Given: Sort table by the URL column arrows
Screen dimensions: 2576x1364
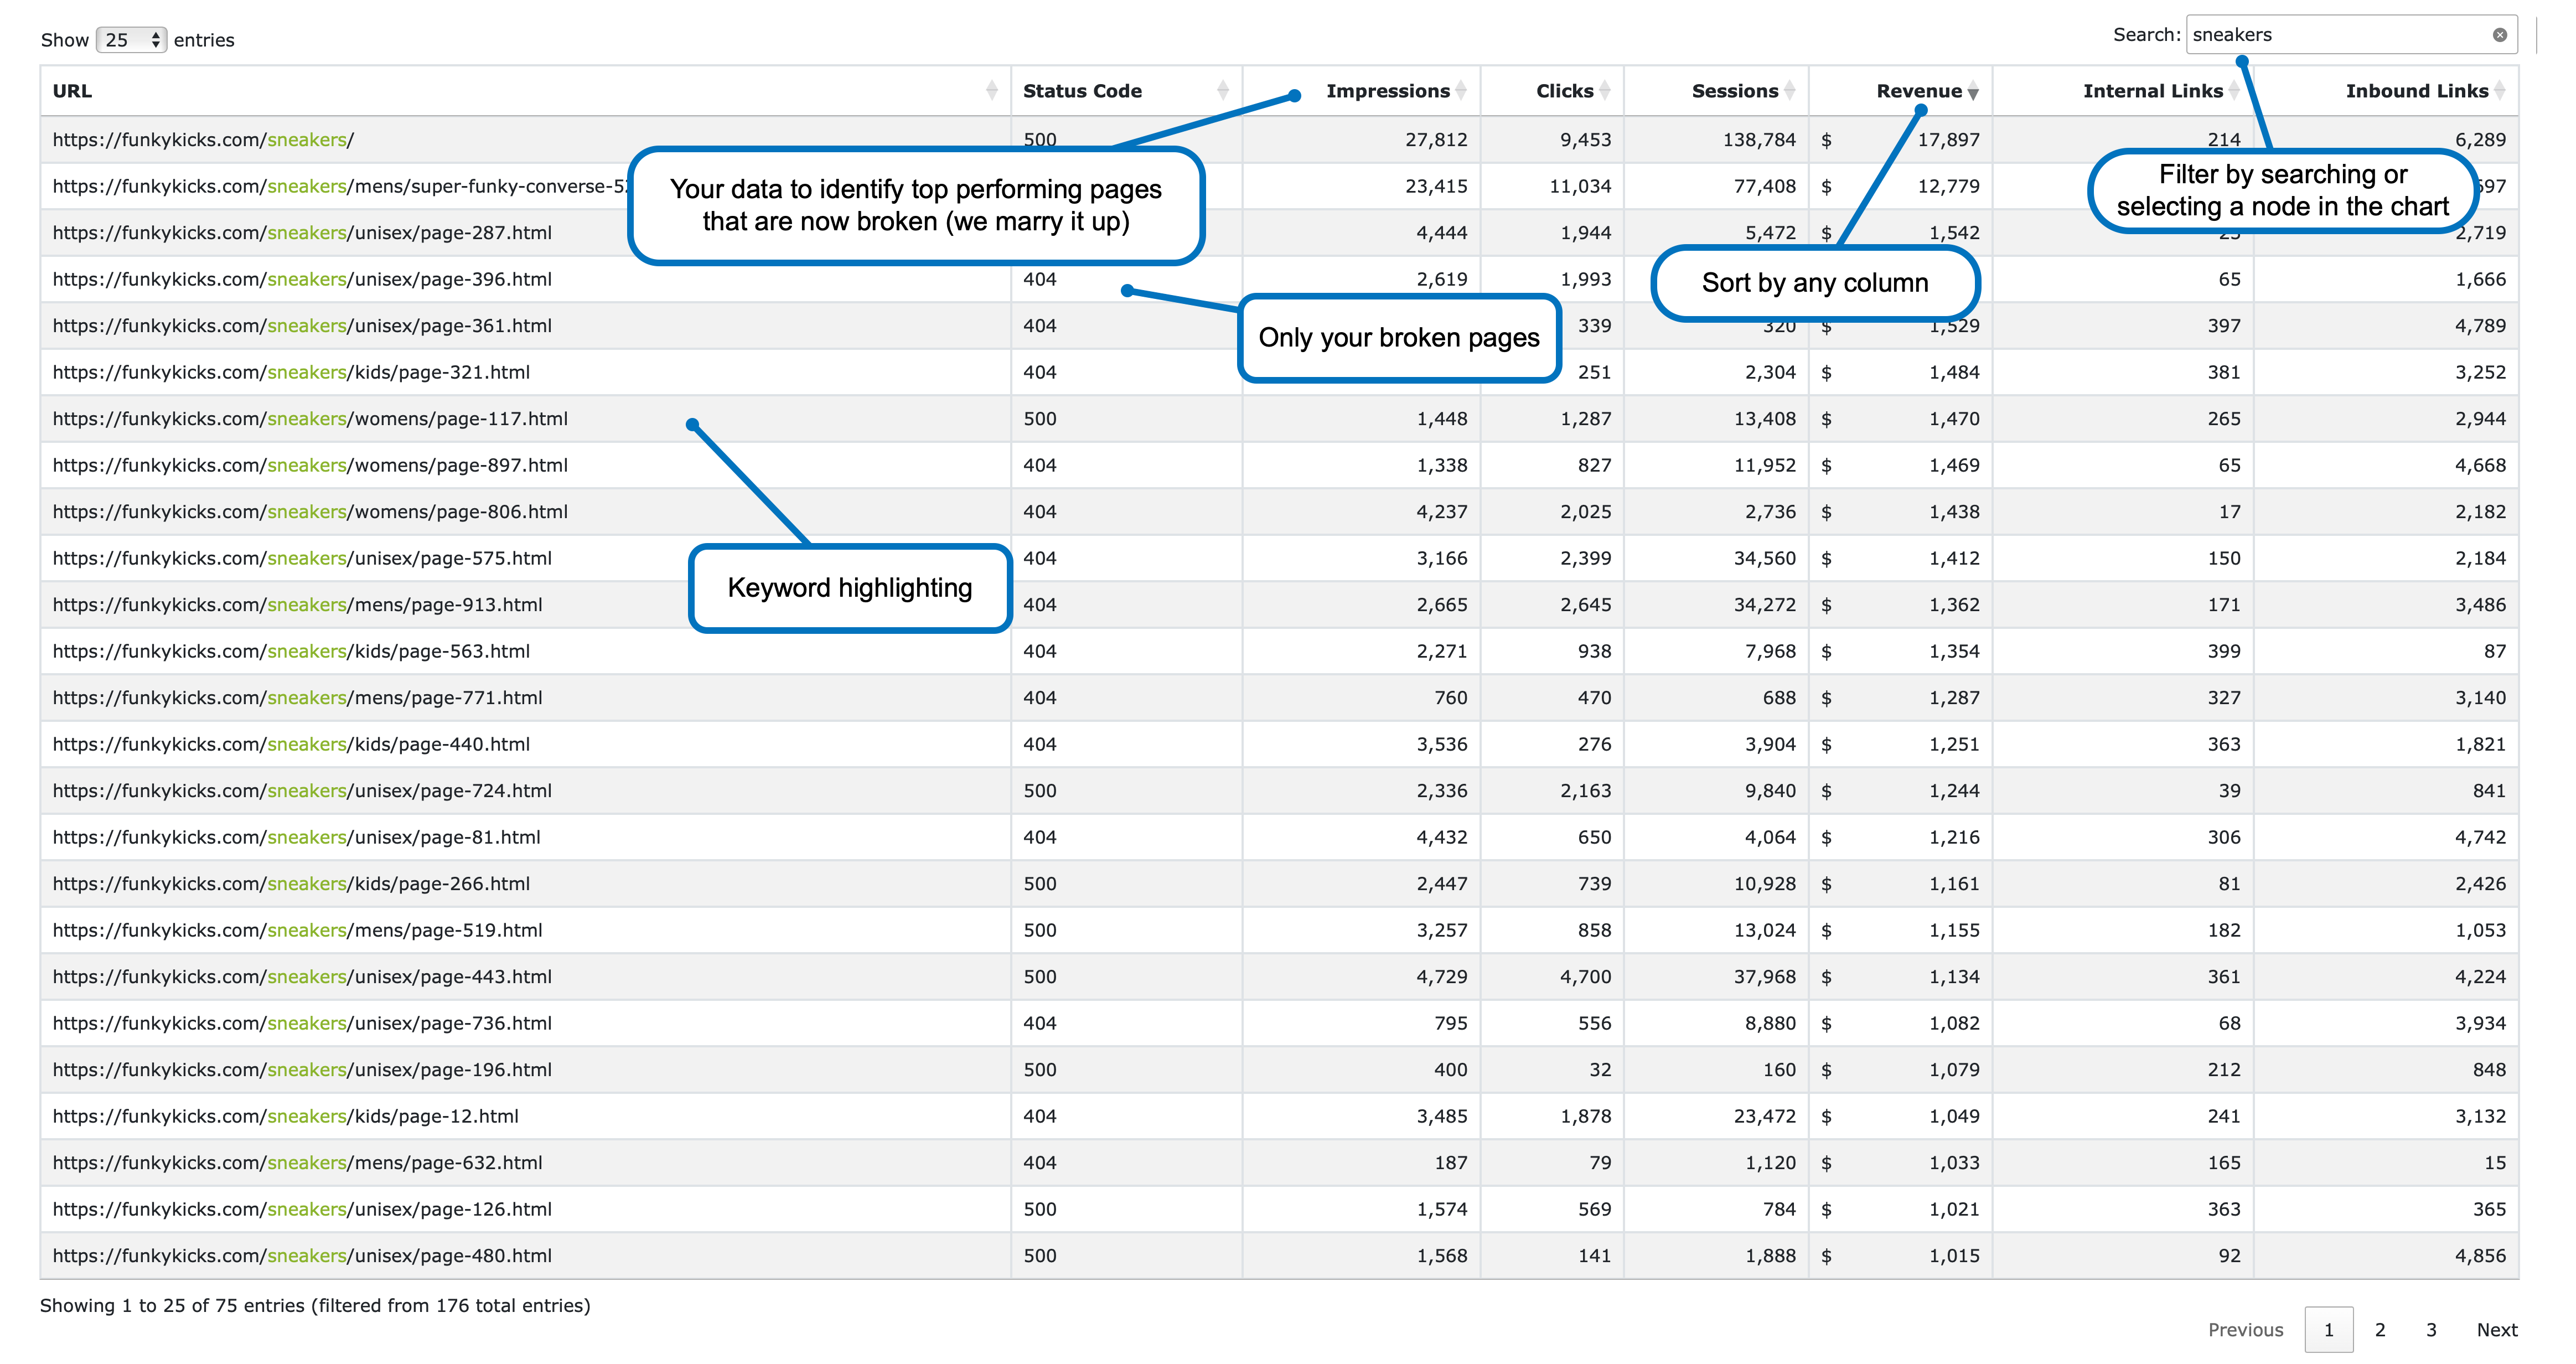Looking at the screenshot, I should 991,91.
